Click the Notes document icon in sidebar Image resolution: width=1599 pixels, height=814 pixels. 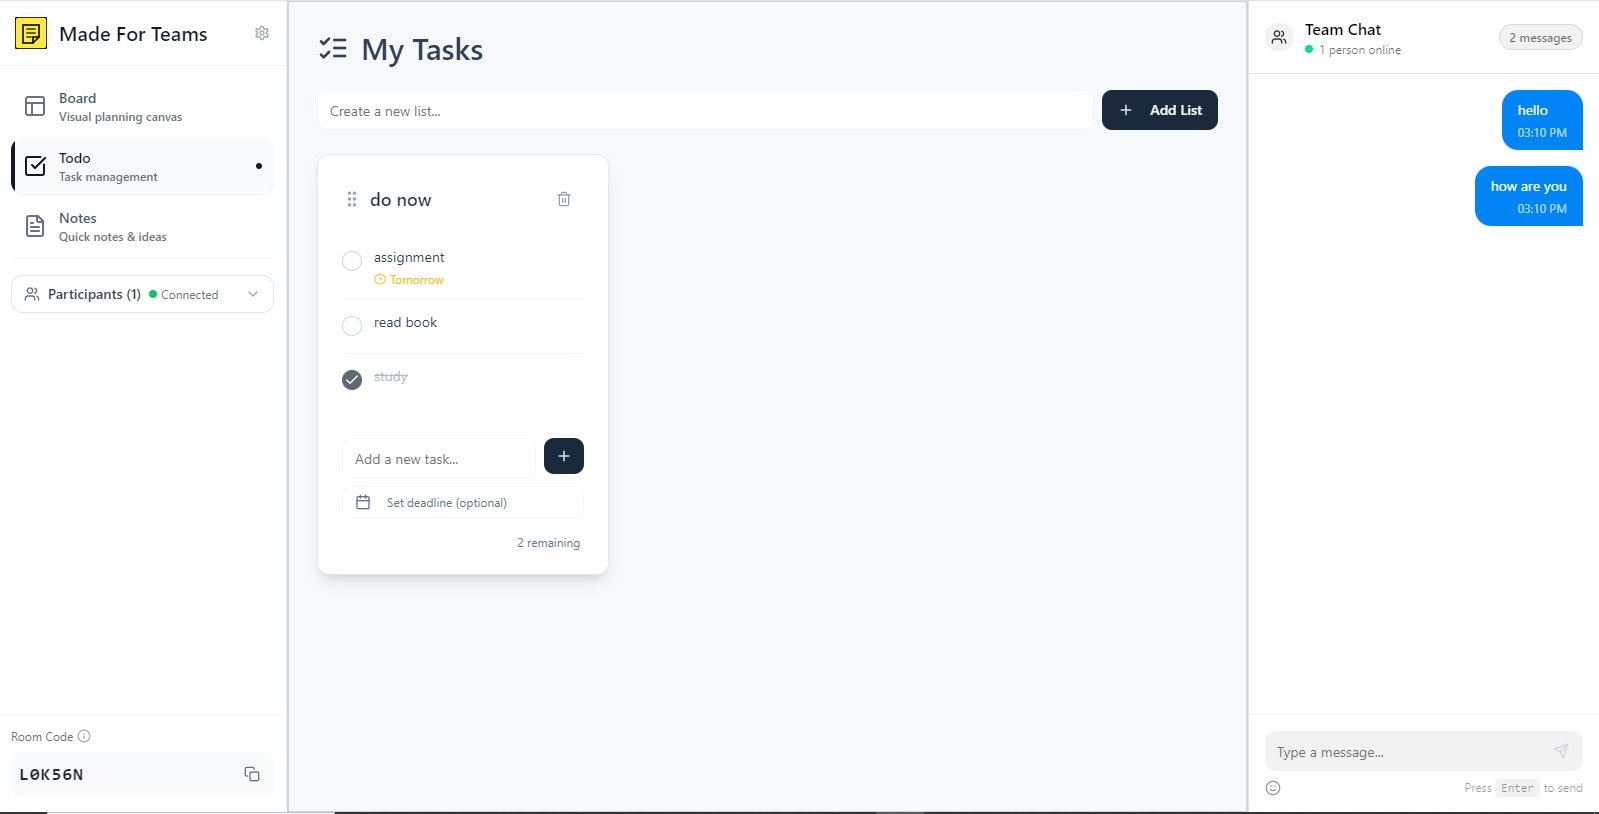point(35,226)
